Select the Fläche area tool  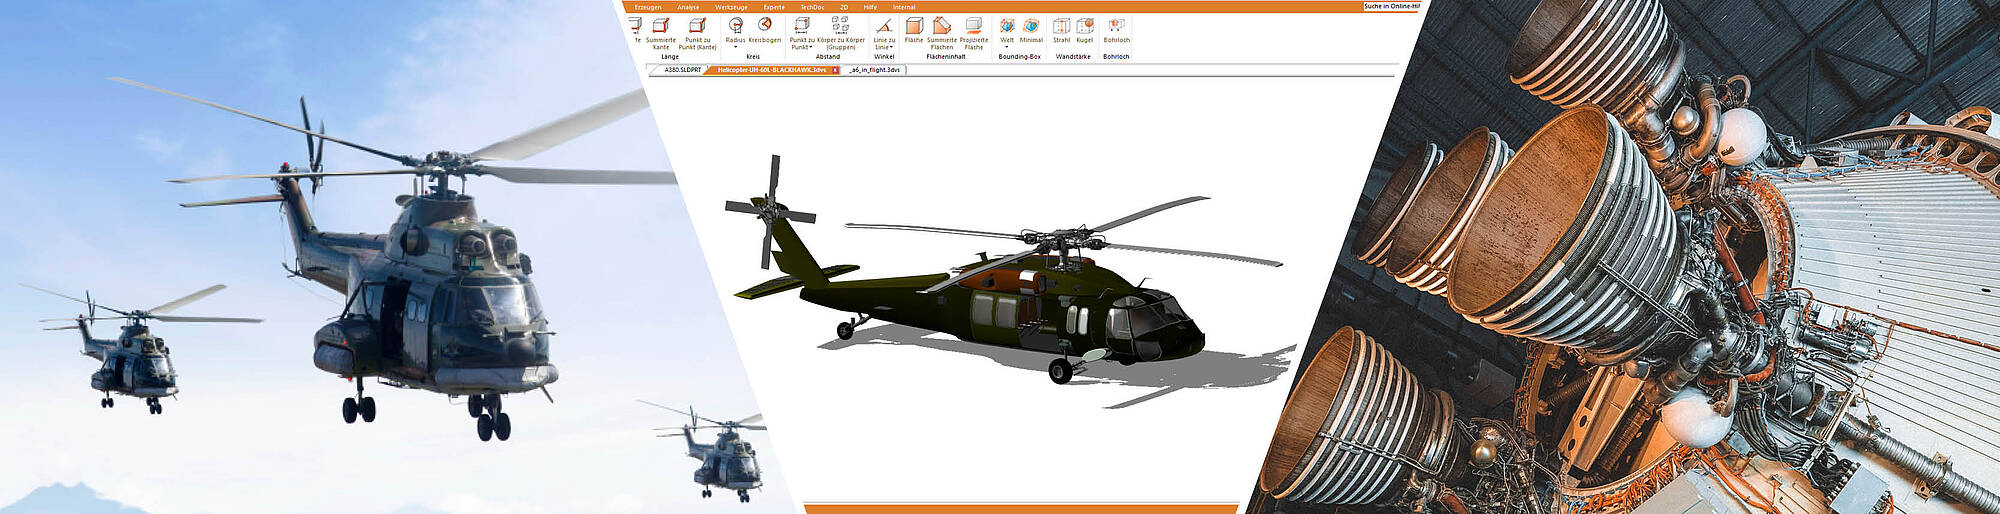coord(914,30)
